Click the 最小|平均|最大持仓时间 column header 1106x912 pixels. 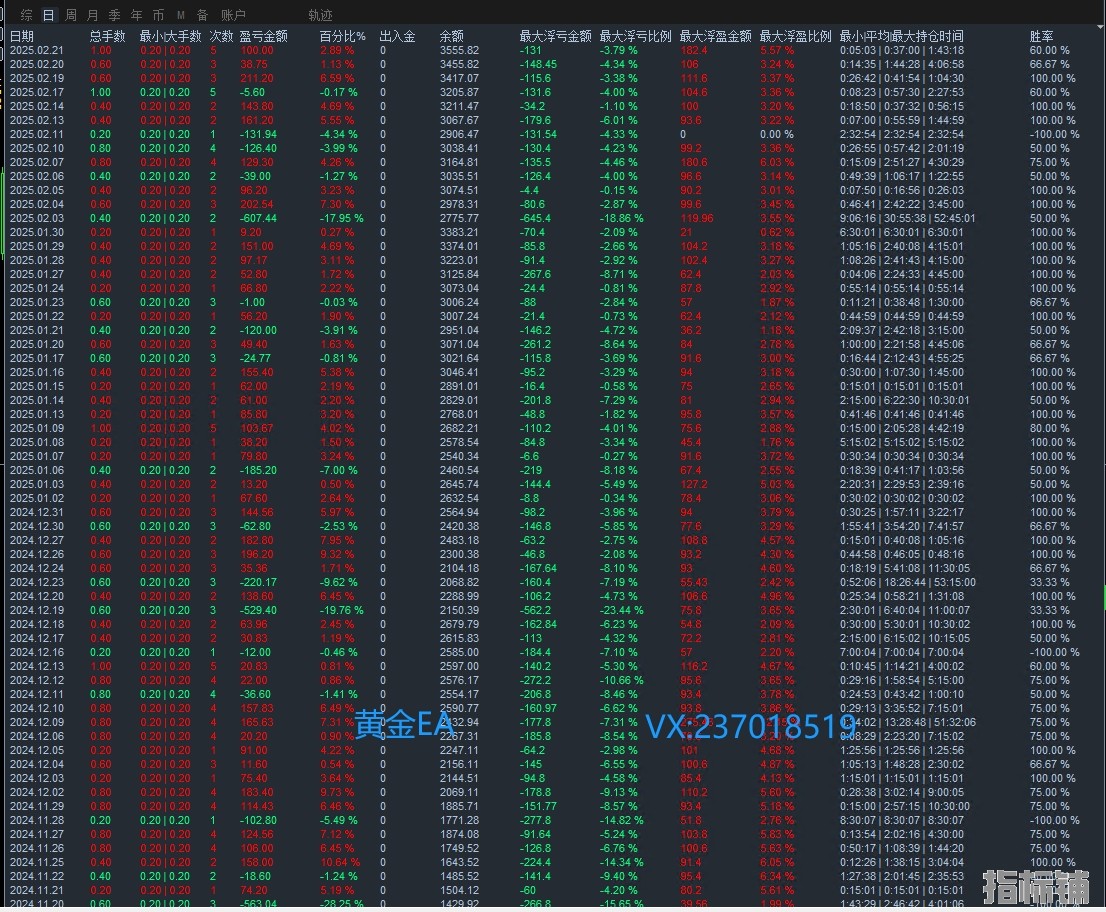pos(901,36)
